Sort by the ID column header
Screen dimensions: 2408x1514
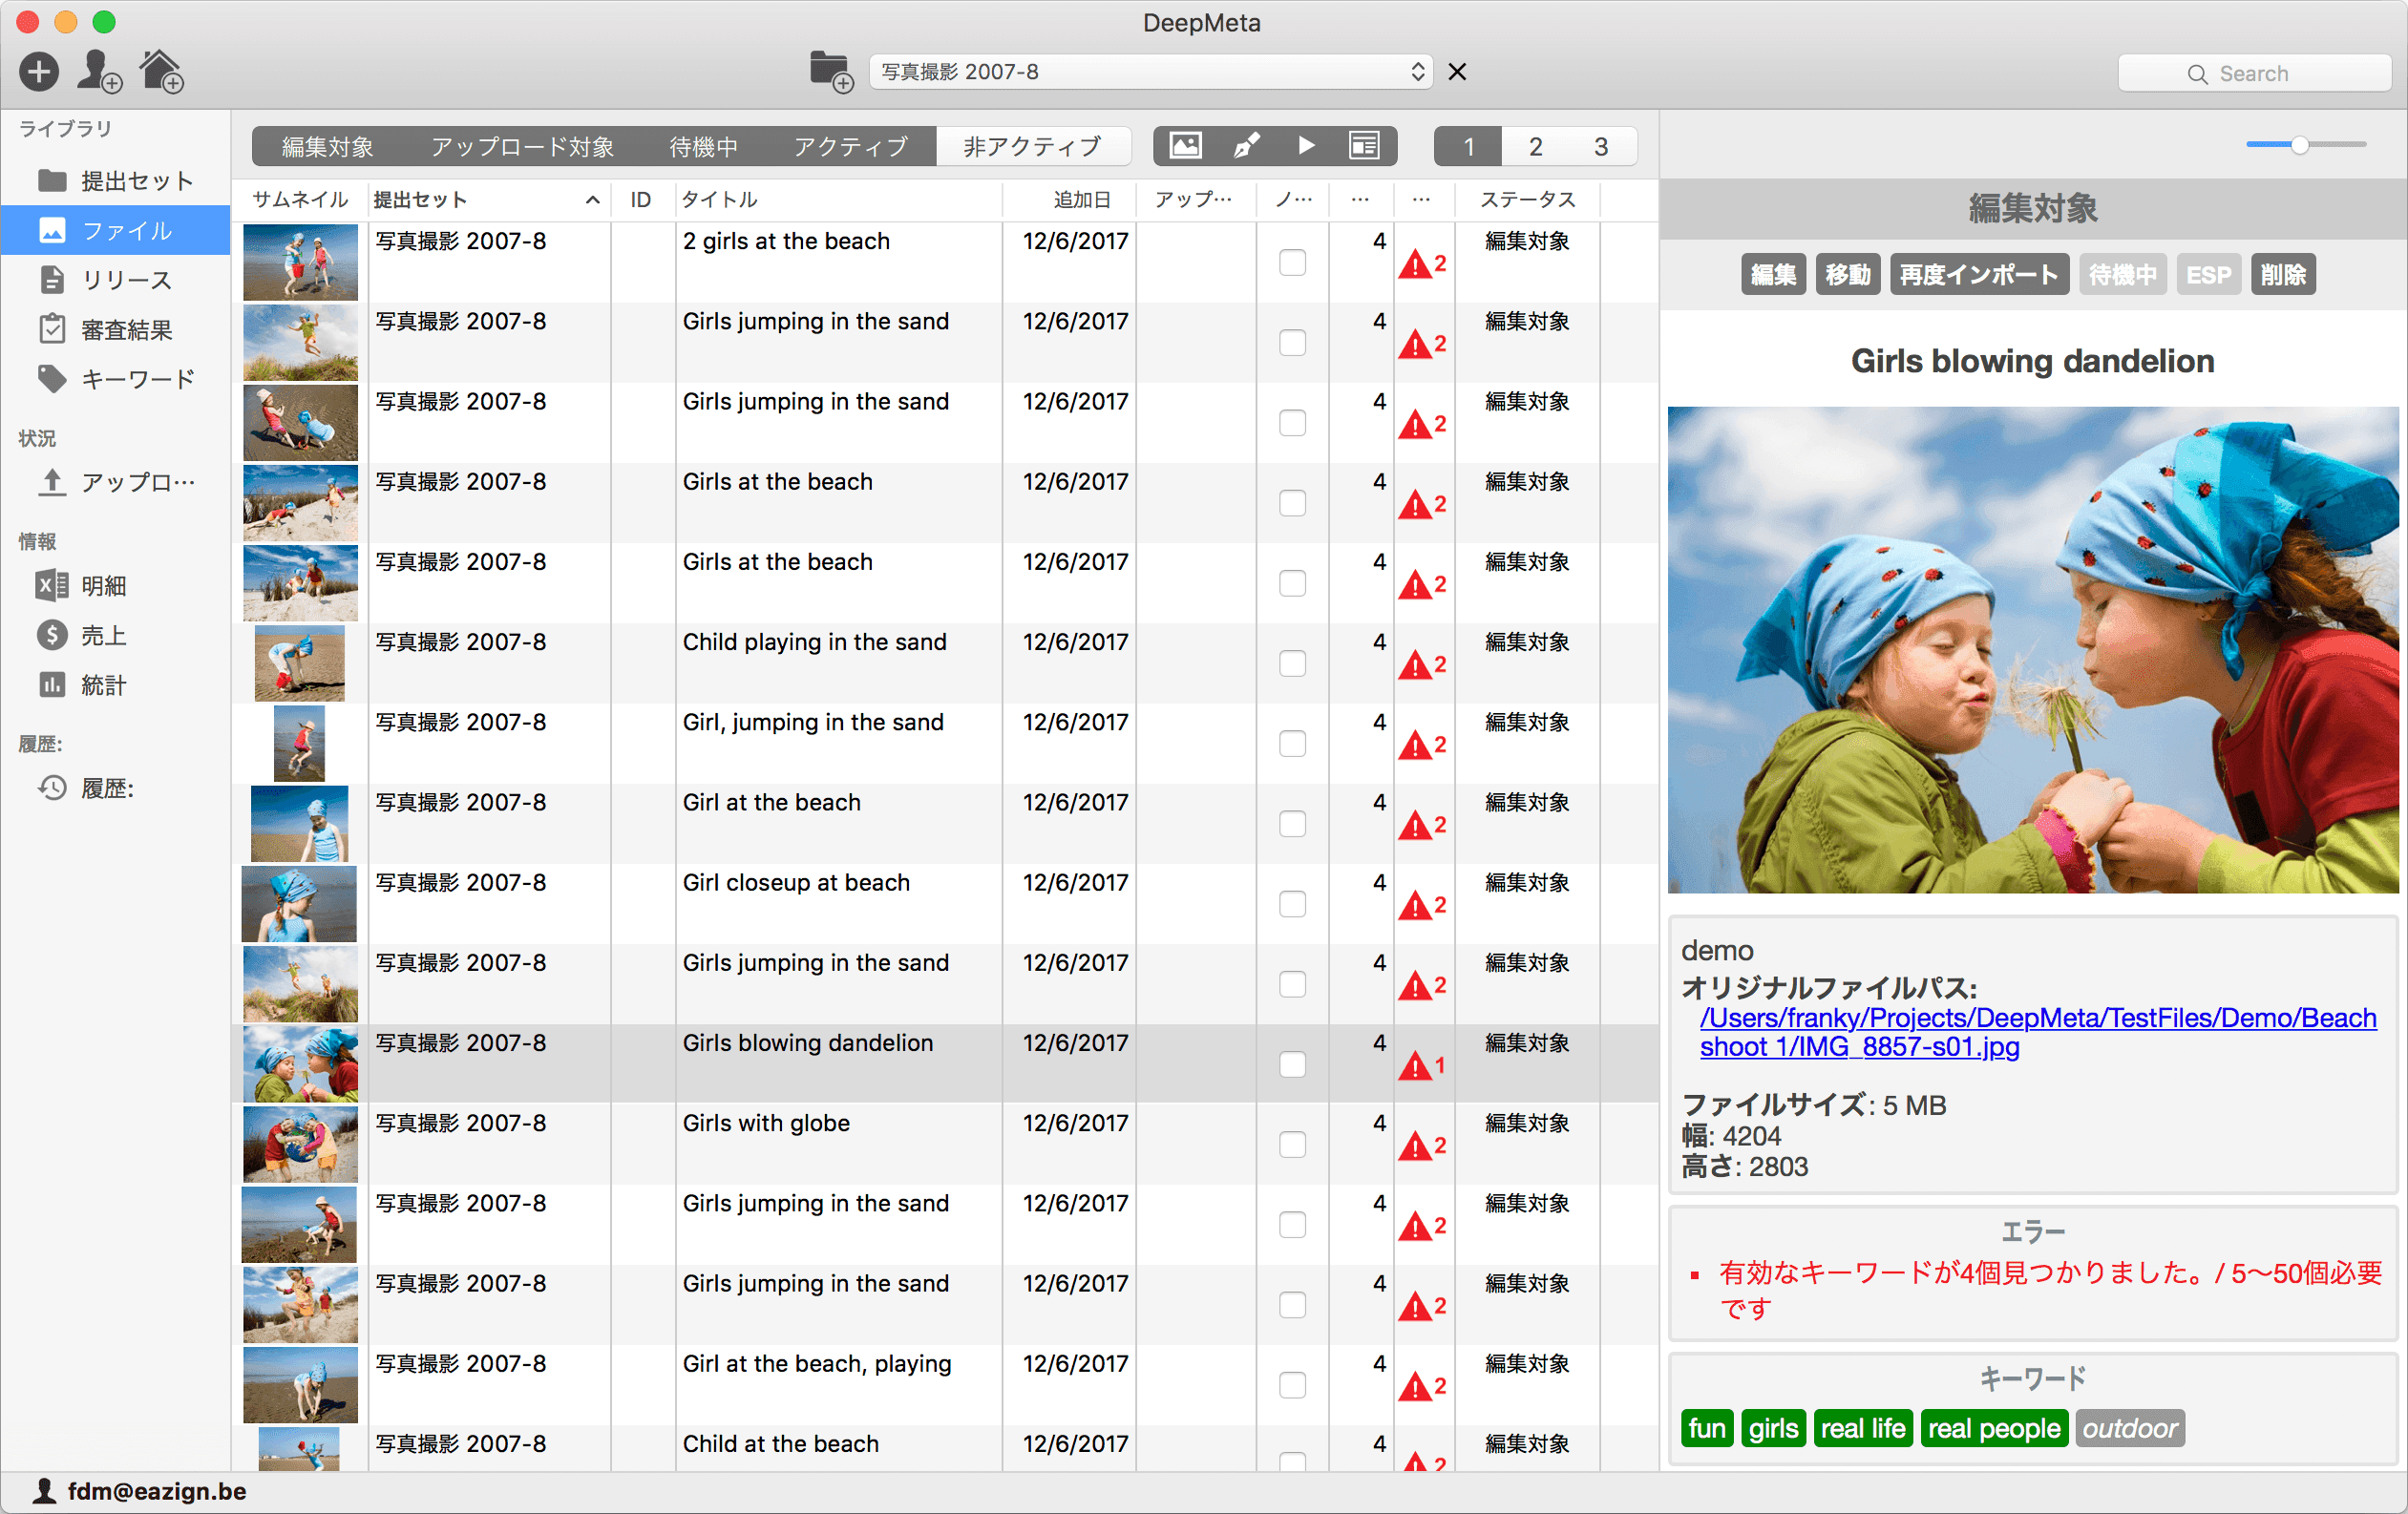click(642, 200)
